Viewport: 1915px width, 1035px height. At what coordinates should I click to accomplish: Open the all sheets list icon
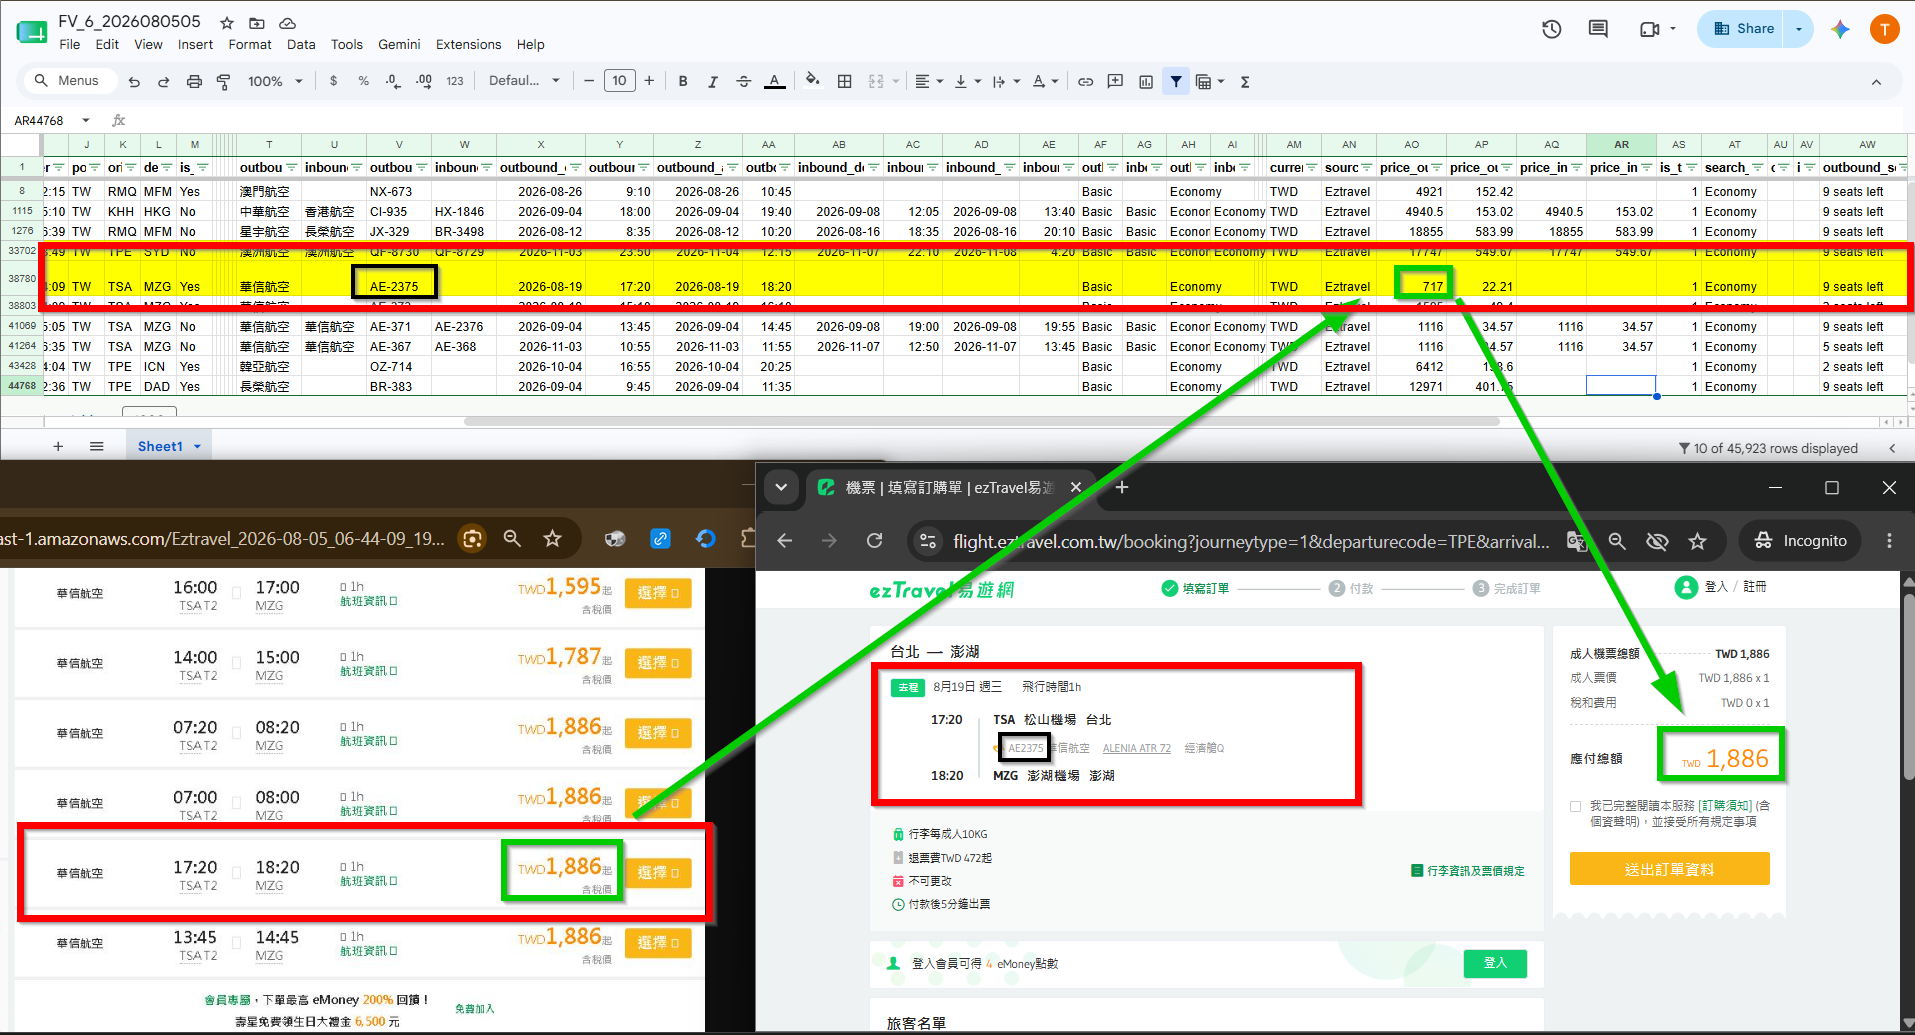click(96, 447)
